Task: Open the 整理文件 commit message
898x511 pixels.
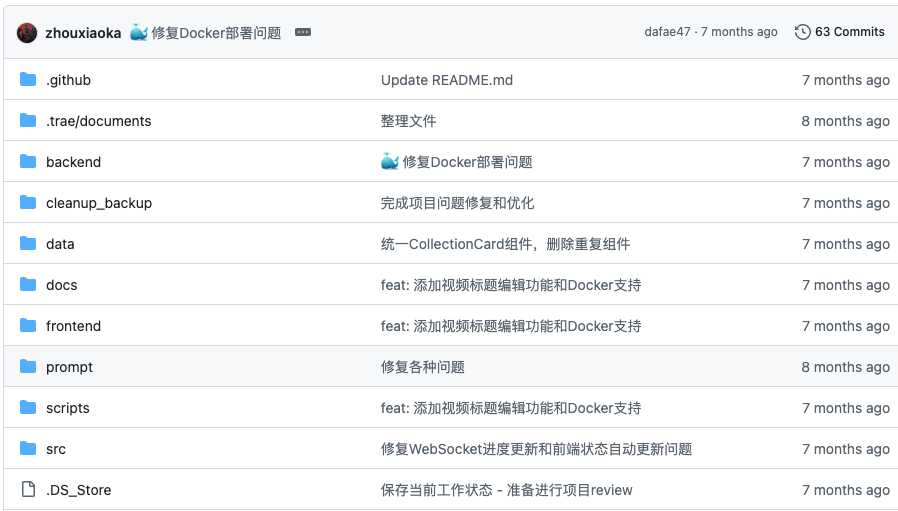Action: [x=408, y=121]
